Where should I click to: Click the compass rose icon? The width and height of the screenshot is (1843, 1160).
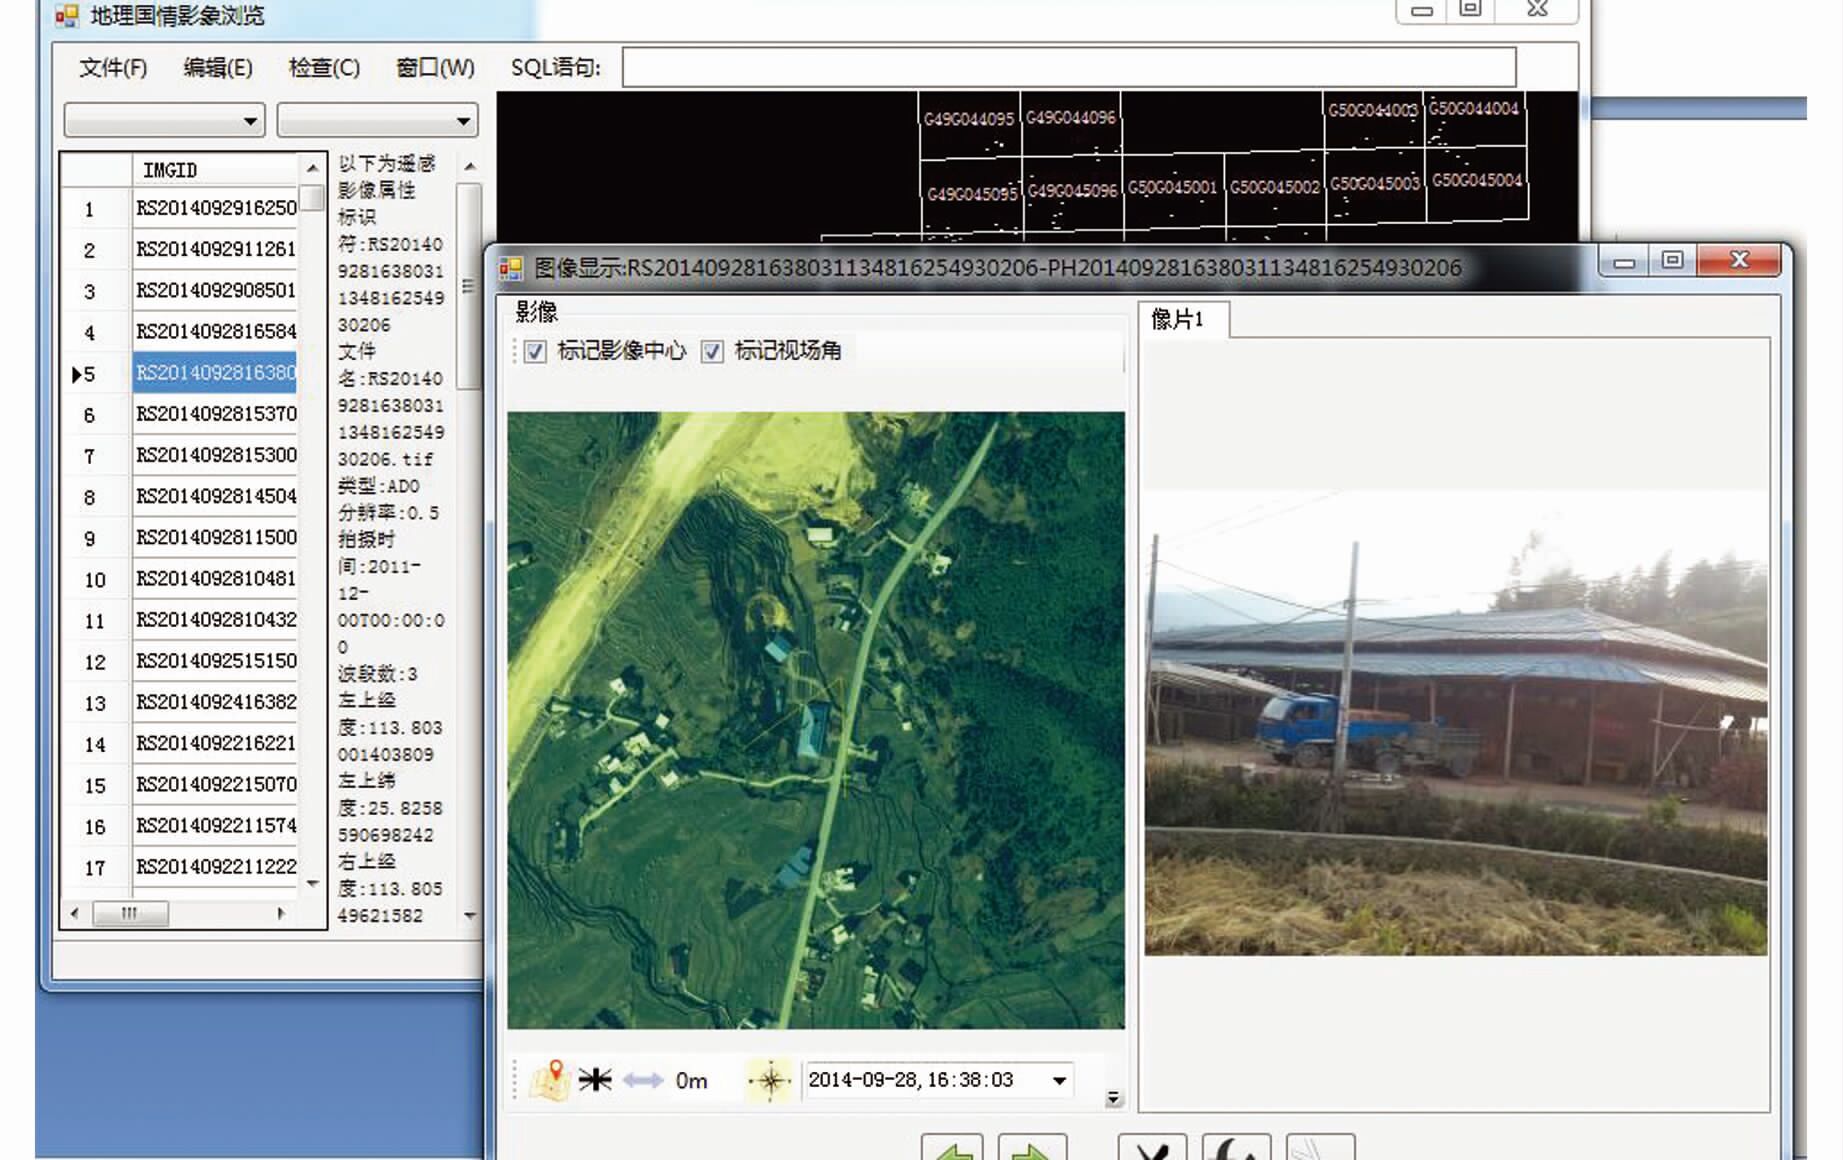pyautogui.click(x=770, y=1080)
